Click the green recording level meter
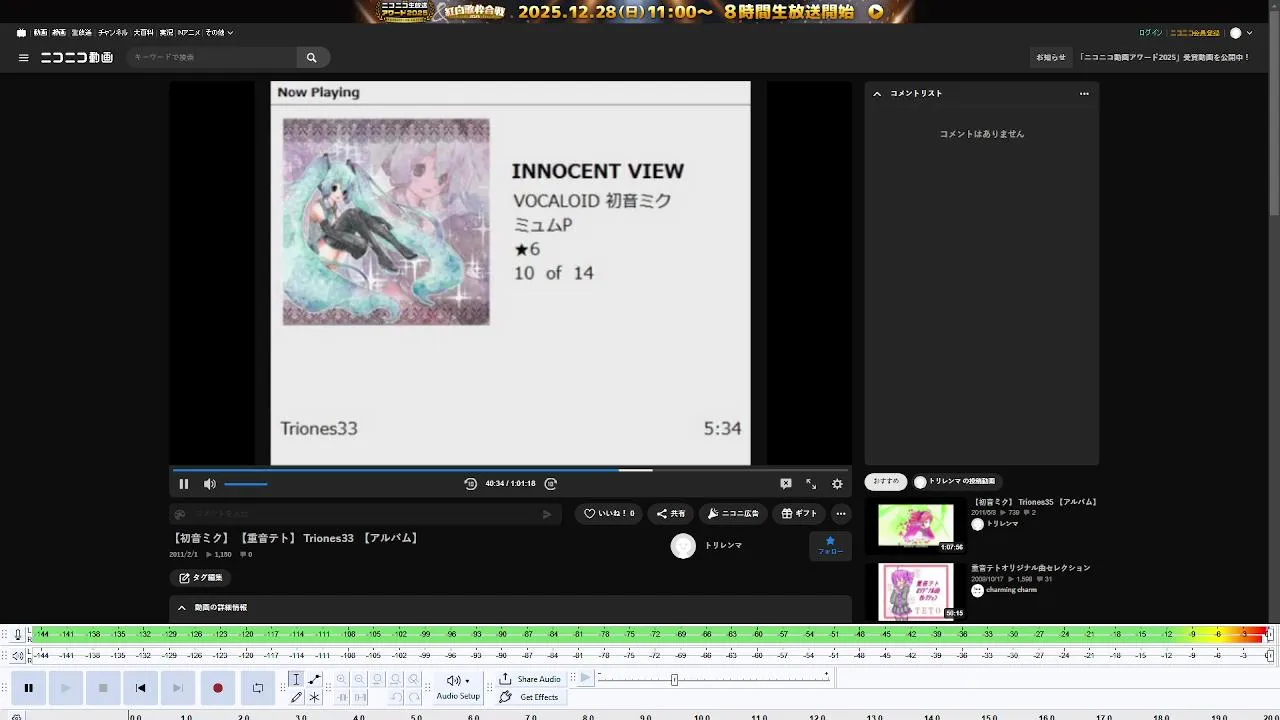Screen dimensions: 1280x720 (648, 634)
